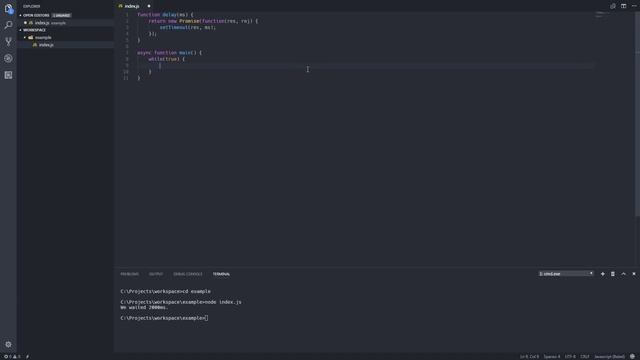The width and height of the screenshot is (640, 360).
Task: Change end-of-line sequence CRLF
Action: [x=585, y=356]
